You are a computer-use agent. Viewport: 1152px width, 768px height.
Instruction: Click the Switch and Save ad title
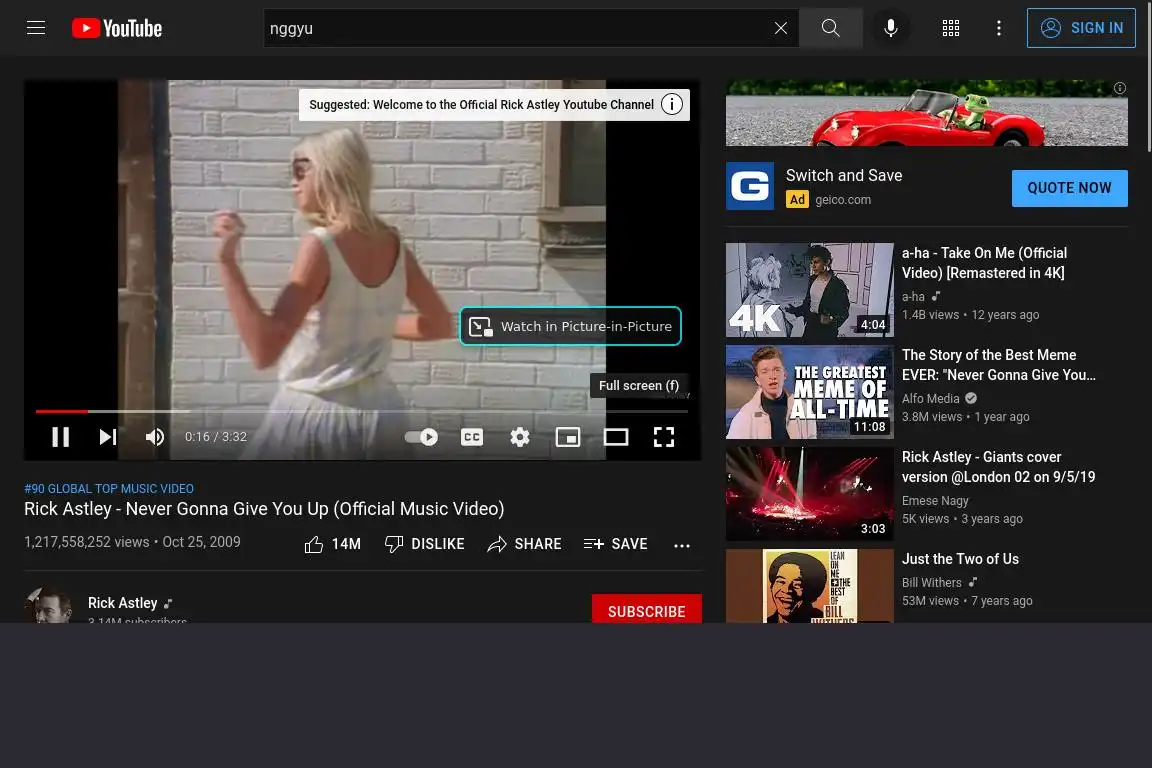(843, 175)
